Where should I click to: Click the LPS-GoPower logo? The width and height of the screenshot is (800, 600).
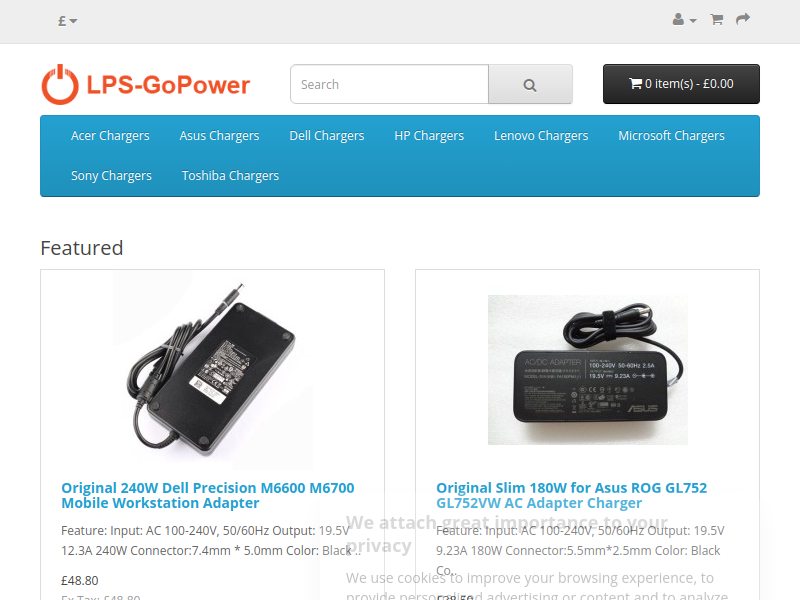pos(146,84)
